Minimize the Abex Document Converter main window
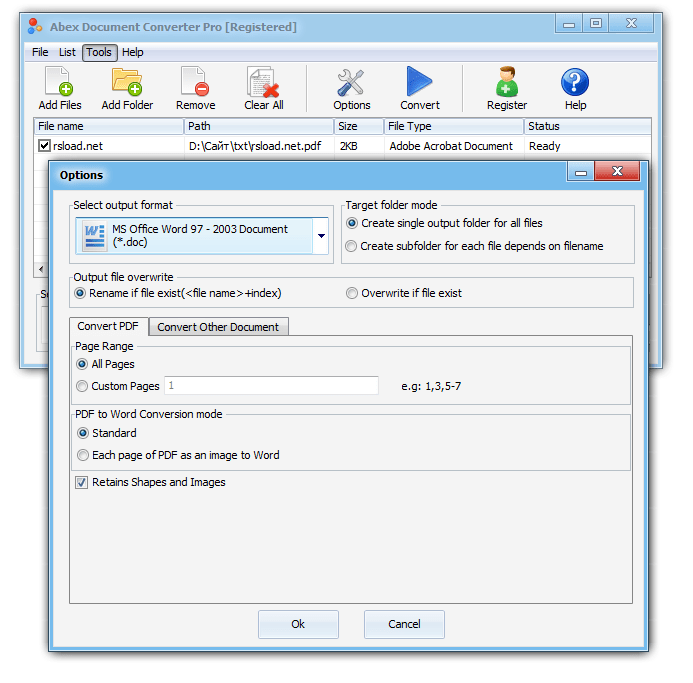The width and height of the screenshot is (693, 683). pyautogui.click(x=569, y=23)
